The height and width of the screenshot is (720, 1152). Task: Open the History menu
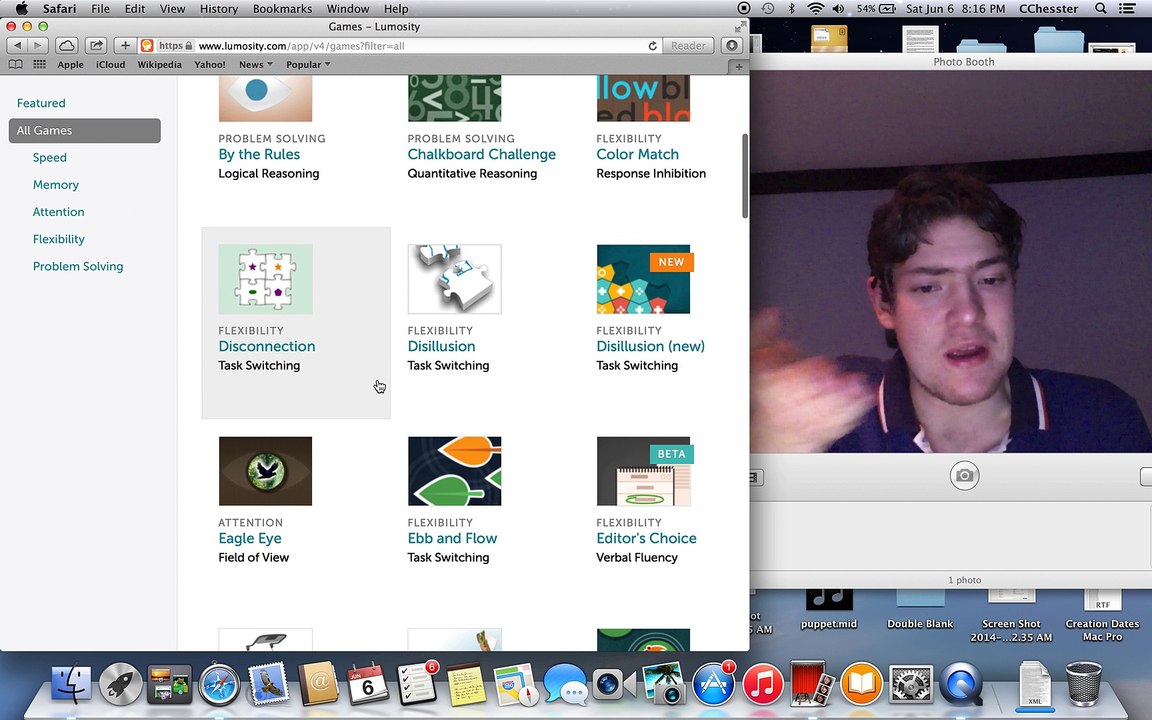point(219,9)
